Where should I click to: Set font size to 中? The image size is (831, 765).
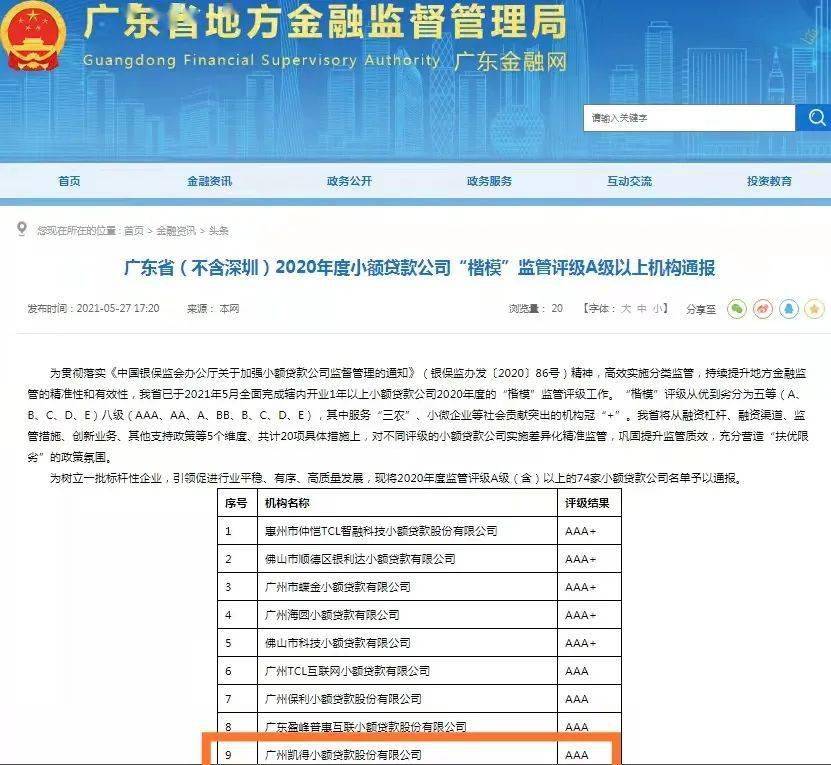tap(642, 309)
